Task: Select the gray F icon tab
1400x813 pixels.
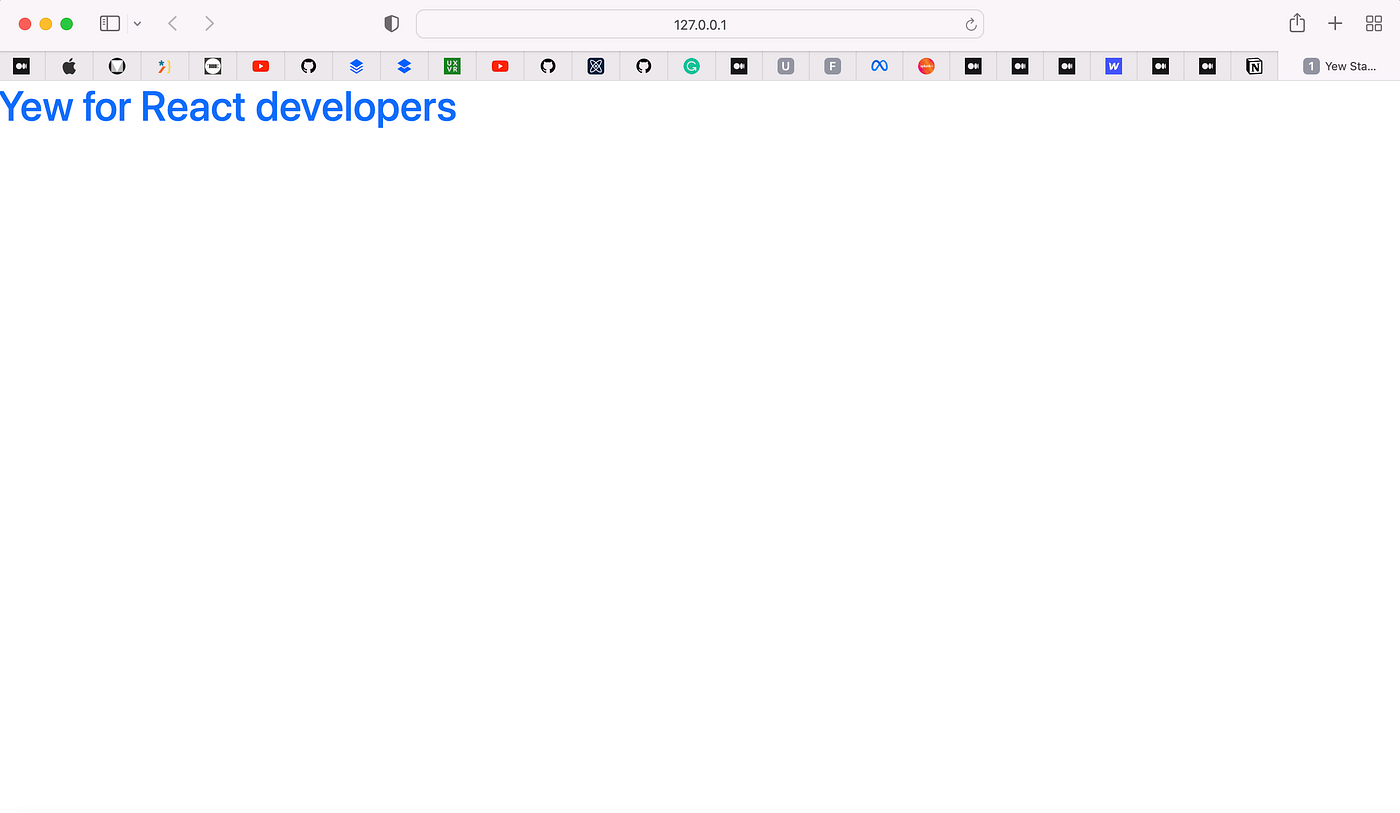Action: coord(832,66)
